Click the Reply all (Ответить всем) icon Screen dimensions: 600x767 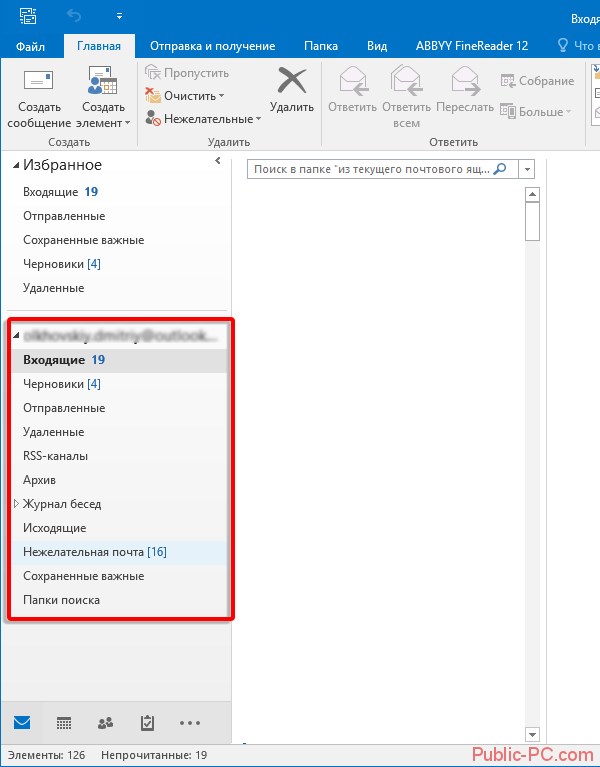[x=406, y=81]
